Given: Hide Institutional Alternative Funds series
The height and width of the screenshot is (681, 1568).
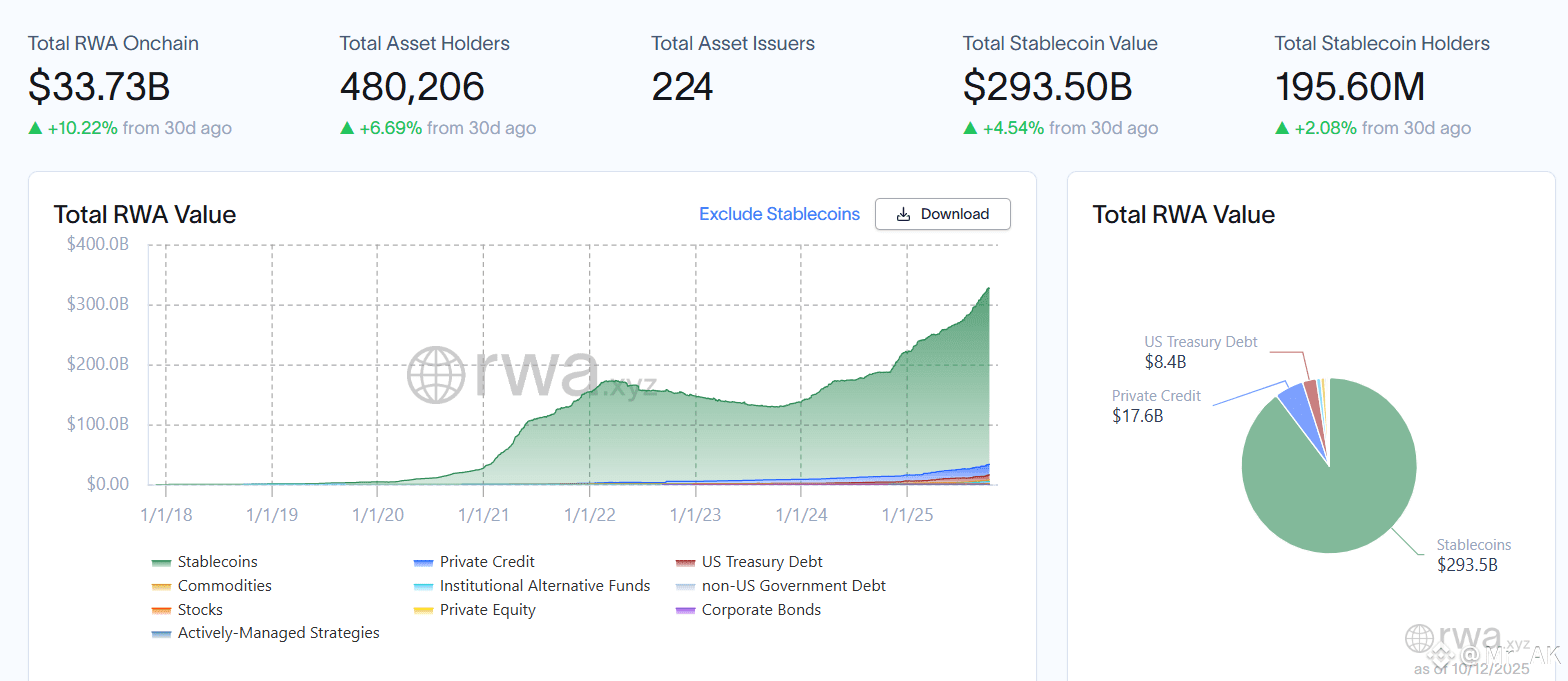Looking at the screenshot, I should coord(545,586).
